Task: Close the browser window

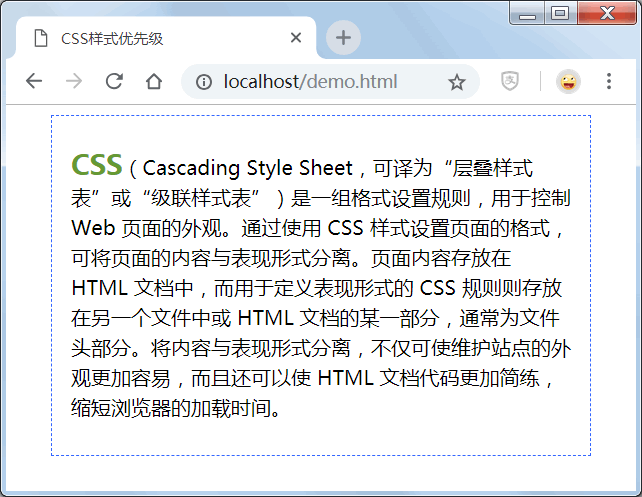Action: 606,13
